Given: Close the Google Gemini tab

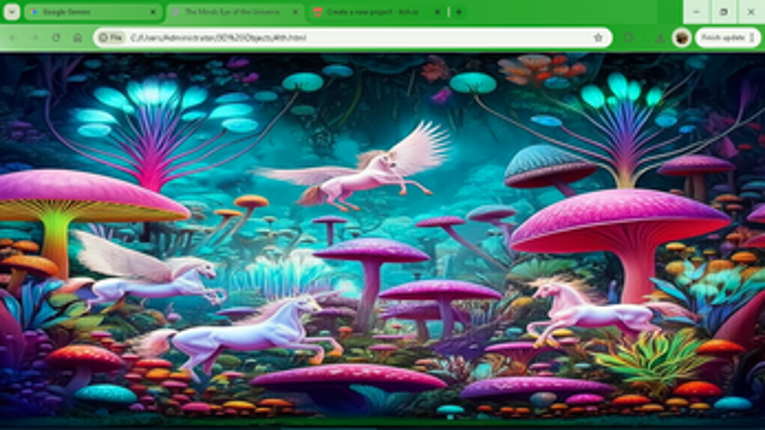Looking at the screenshot, I should coord(153,12).
